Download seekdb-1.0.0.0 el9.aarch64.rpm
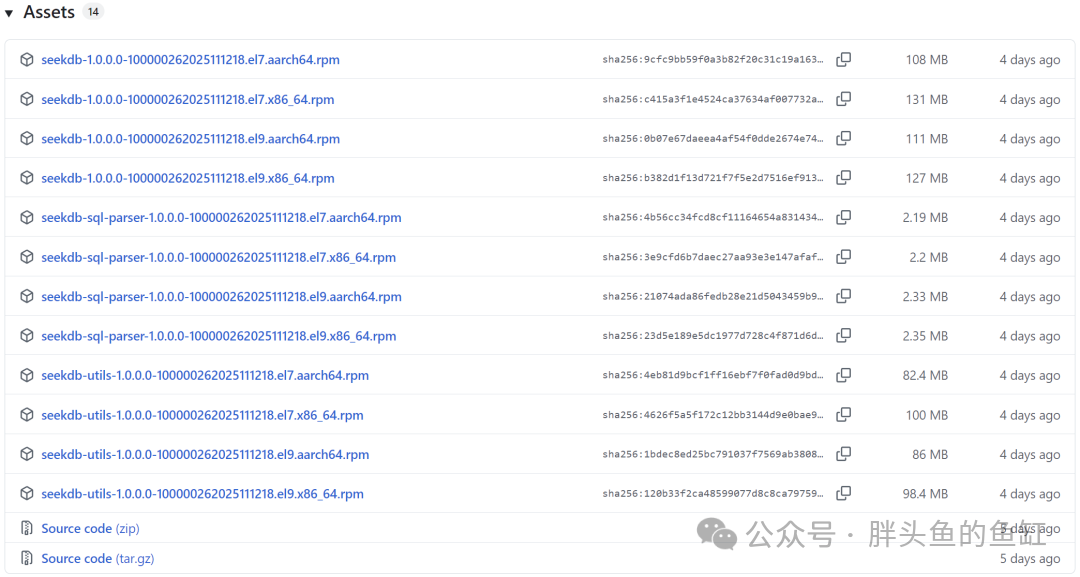This screenshot has height=577, width=1080. tap(190, 138)
